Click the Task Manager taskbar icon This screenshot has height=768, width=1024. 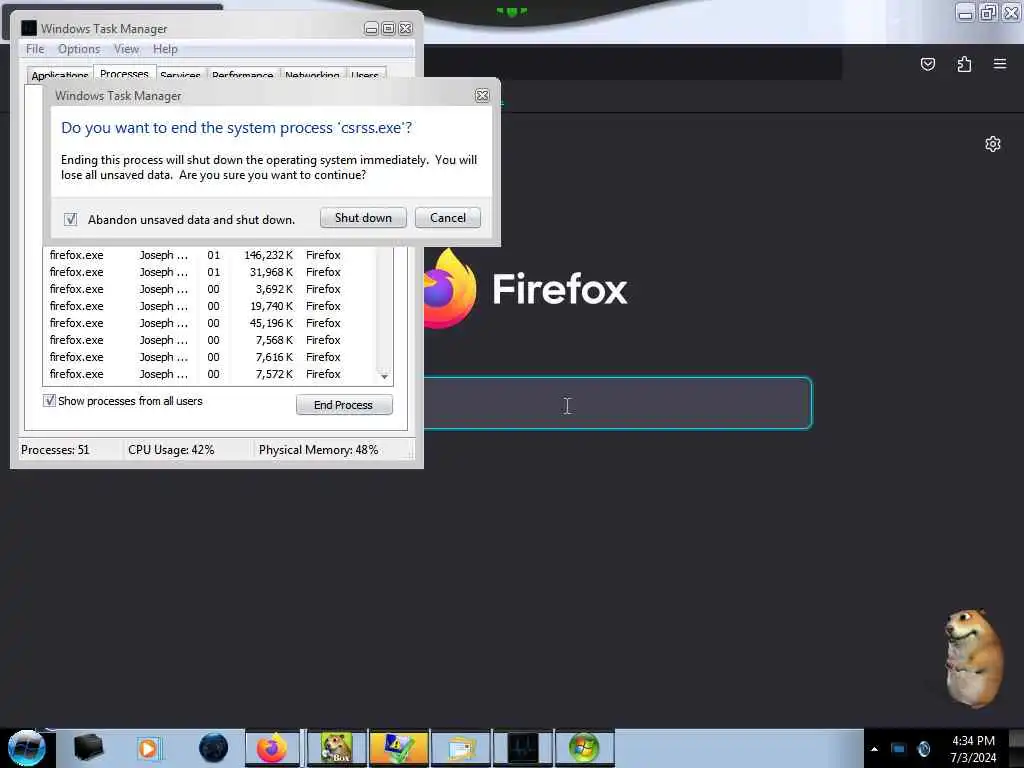coord(522,748)
